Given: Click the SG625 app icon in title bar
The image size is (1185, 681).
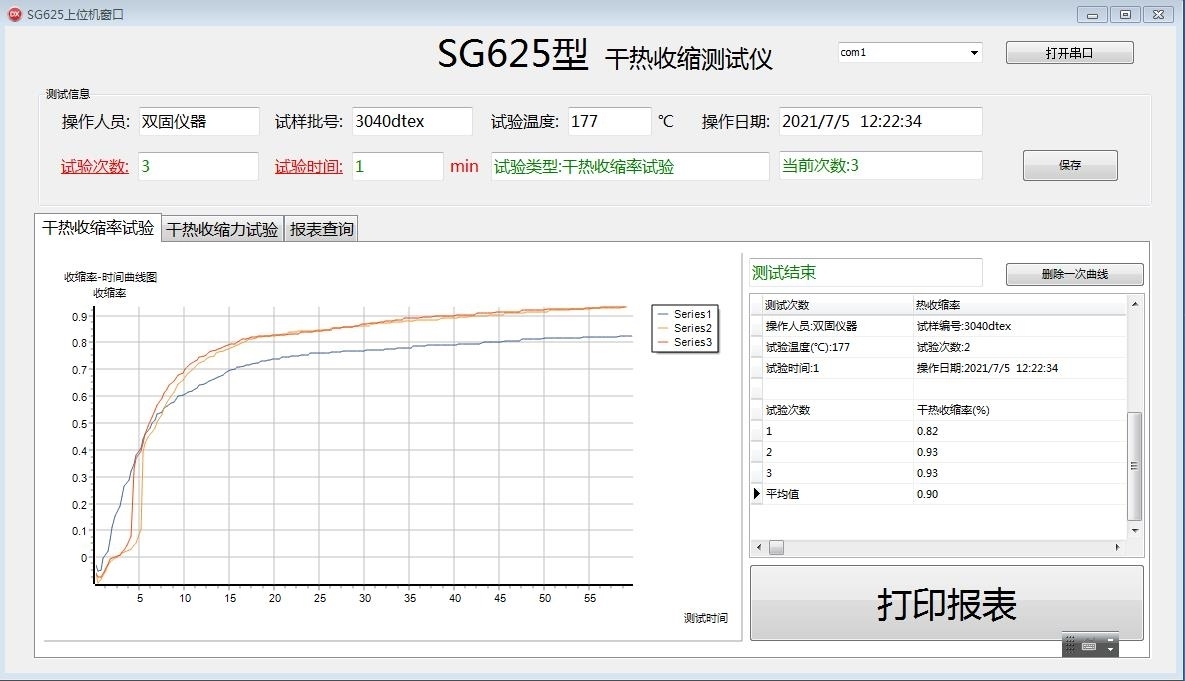Looking at the screenshot, I should coord(14,14).
